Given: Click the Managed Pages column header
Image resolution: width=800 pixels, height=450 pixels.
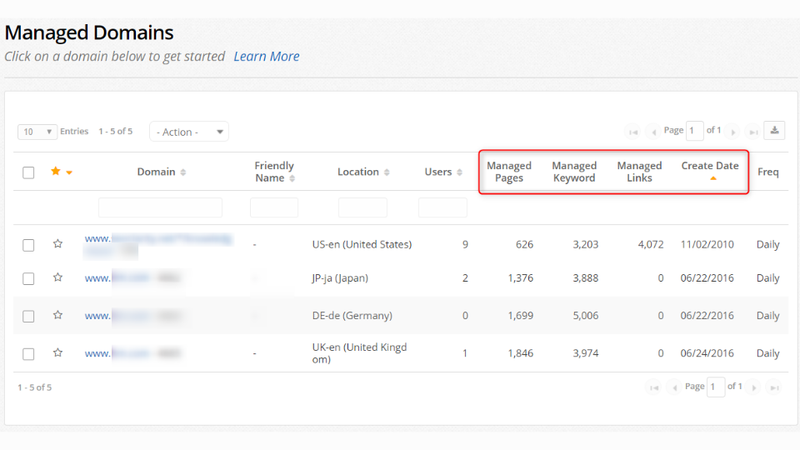Looking at the screenshot, I should pyautogui.click(x=509, y=172).
